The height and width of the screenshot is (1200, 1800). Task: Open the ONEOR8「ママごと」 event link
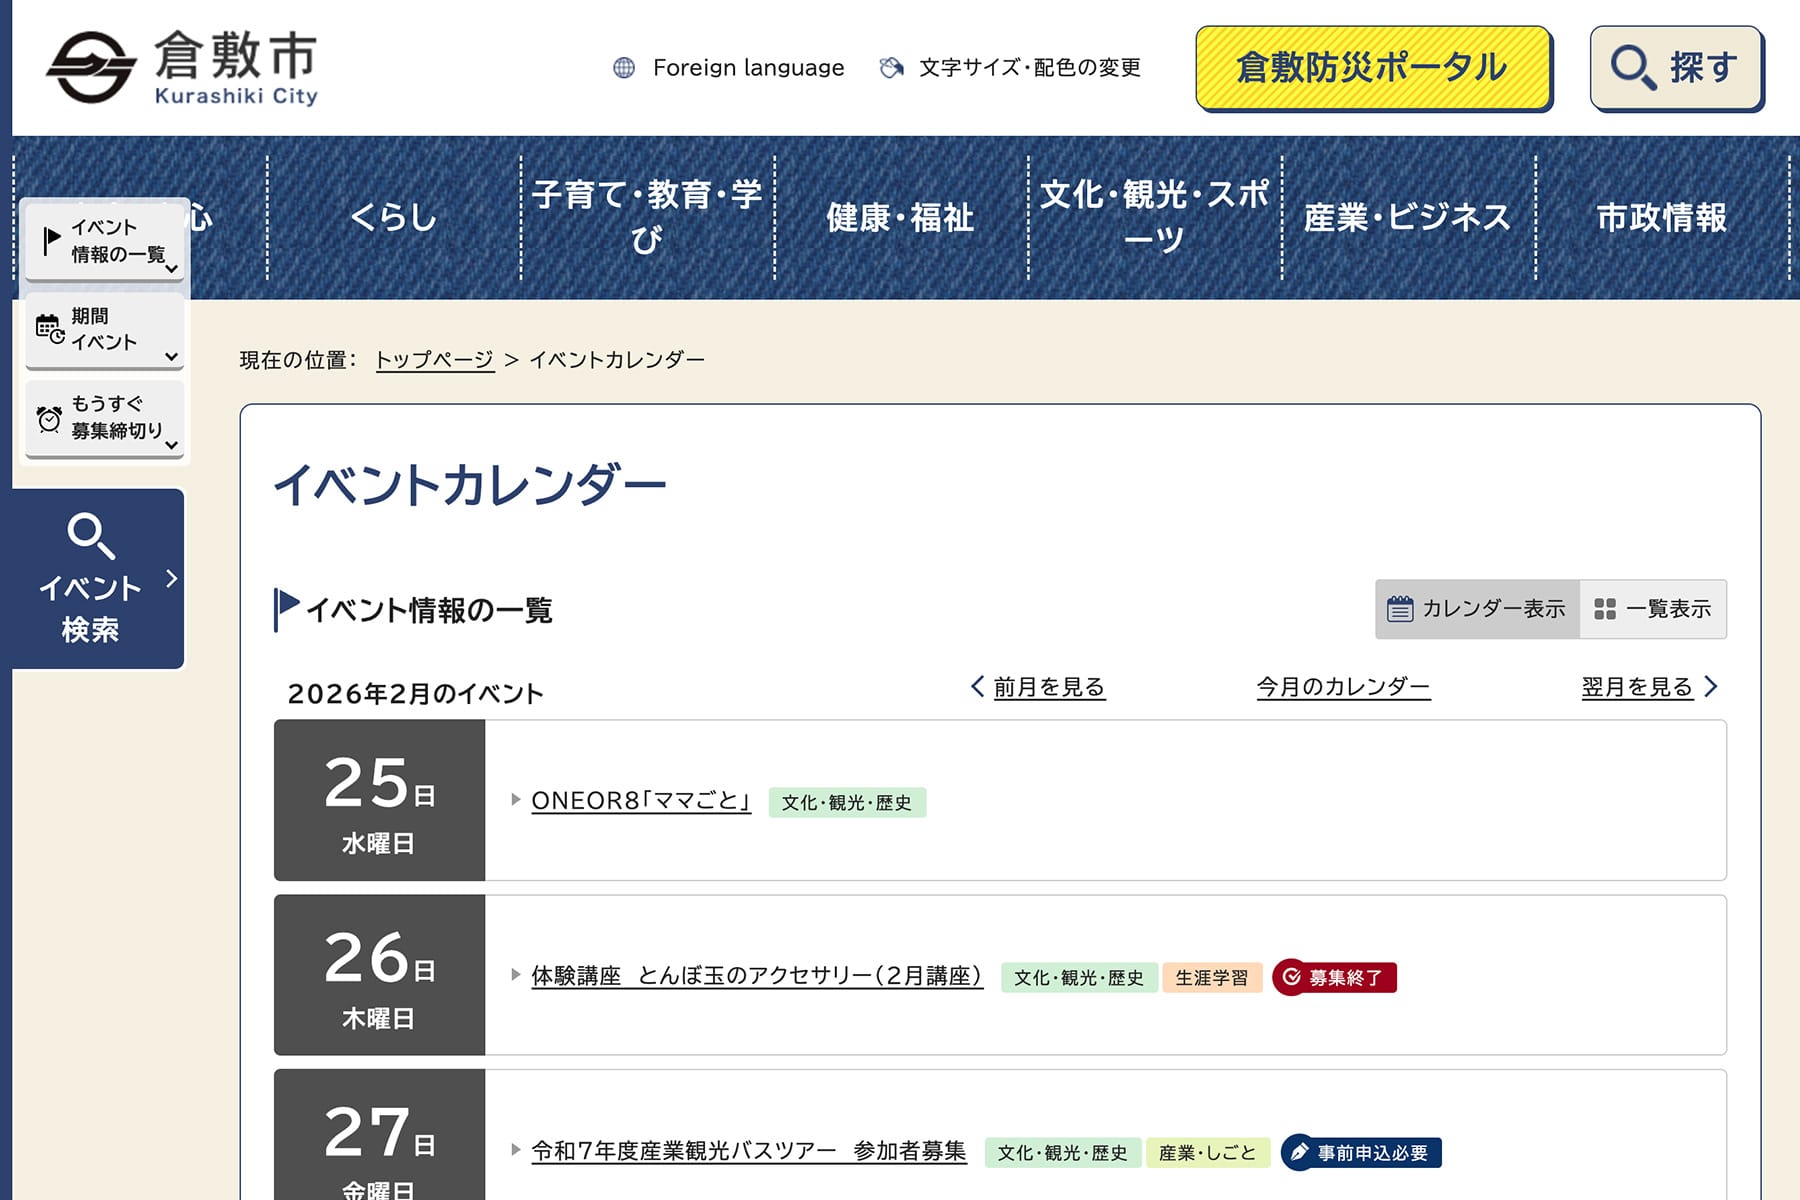point(640,801)
